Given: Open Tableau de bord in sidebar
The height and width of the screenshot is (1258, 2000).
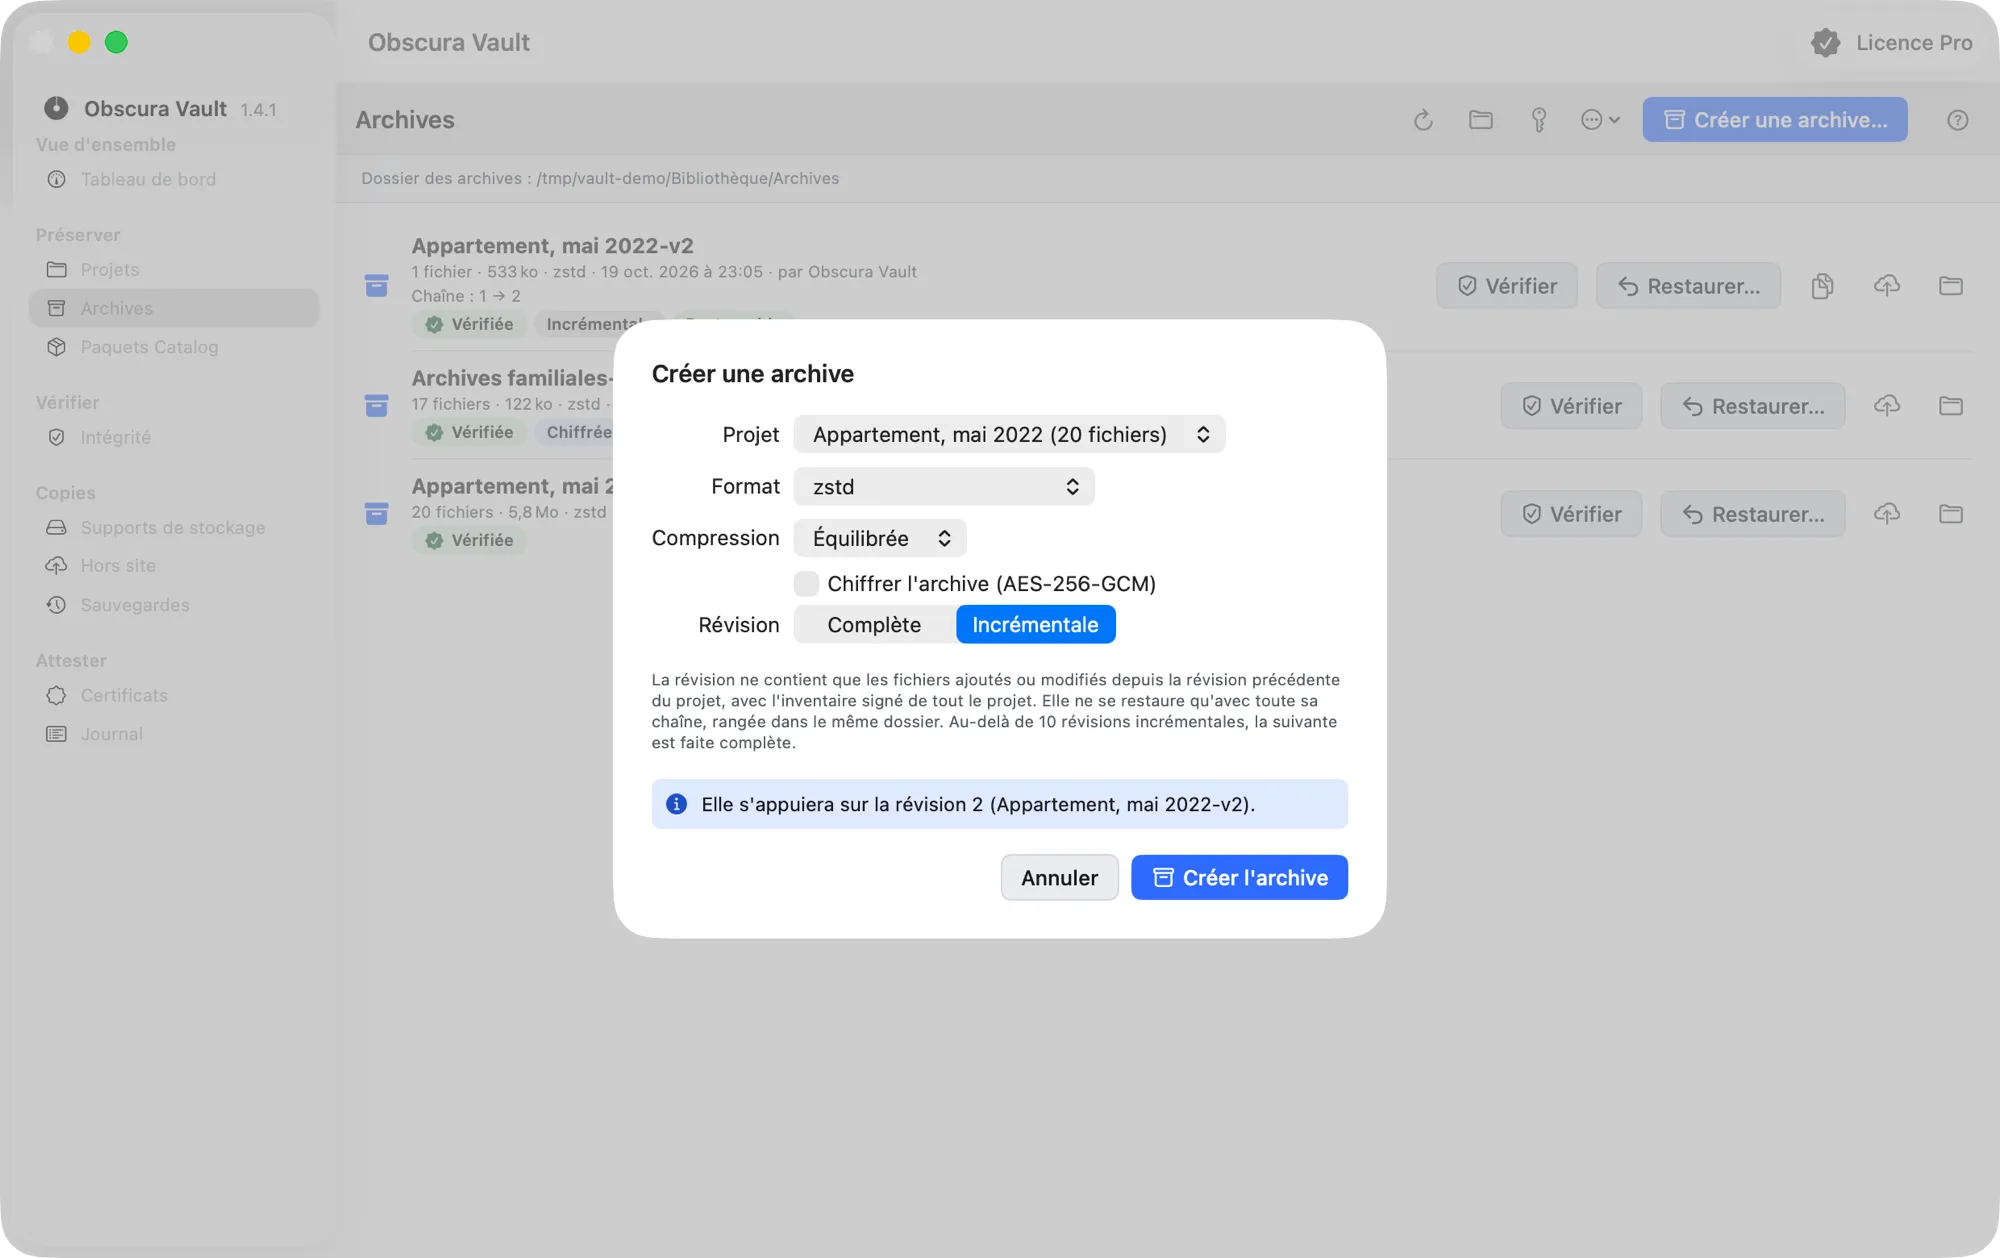Looking at the screenshot, I should tap(174, 180).
